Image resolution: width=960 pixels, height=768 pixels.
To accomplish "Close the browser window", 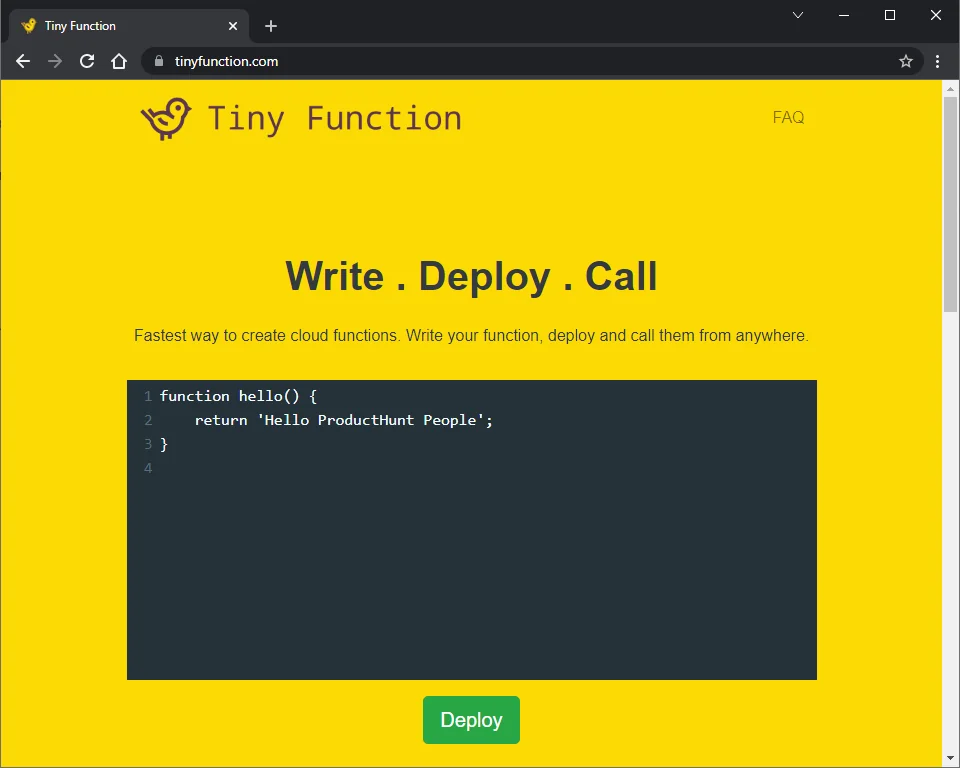I will tap(936, 15).
